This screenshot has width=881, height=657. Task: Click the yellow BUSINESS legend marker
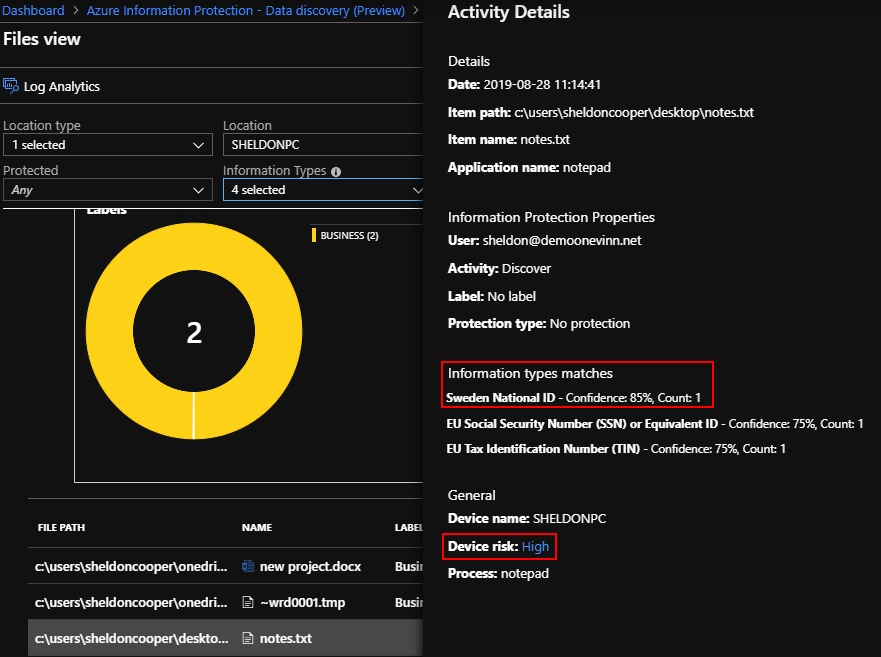pos(314,236)
